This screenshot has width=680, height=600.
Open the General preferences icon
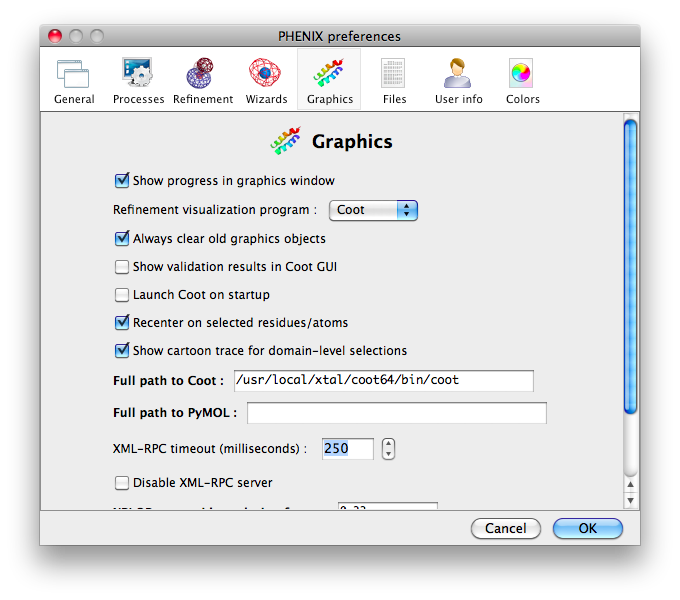[74, 80]
